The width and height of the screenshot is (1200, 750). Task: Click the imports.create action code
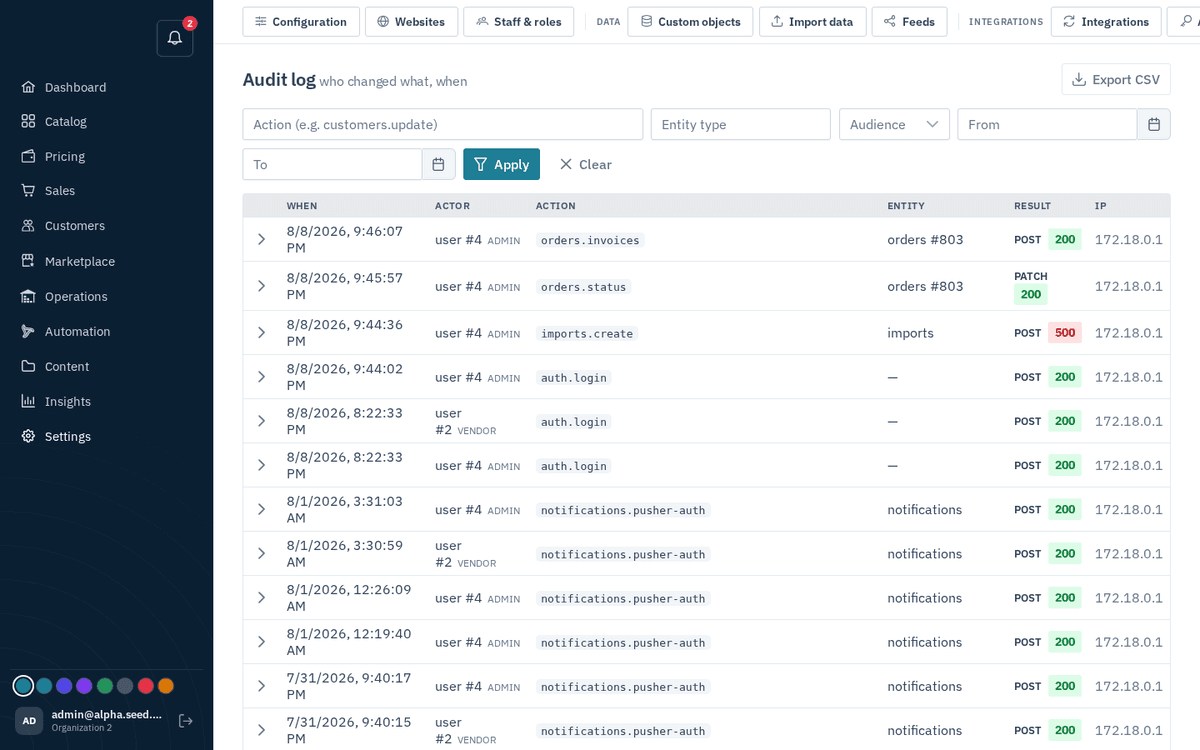587,333
